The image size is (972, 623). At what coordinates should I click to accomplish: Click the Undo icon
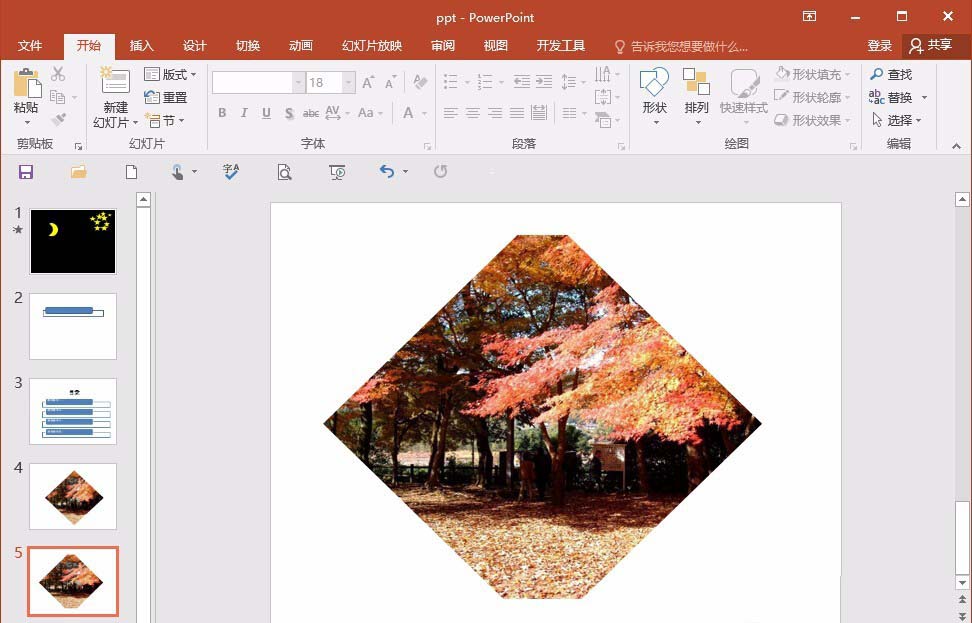388,171
